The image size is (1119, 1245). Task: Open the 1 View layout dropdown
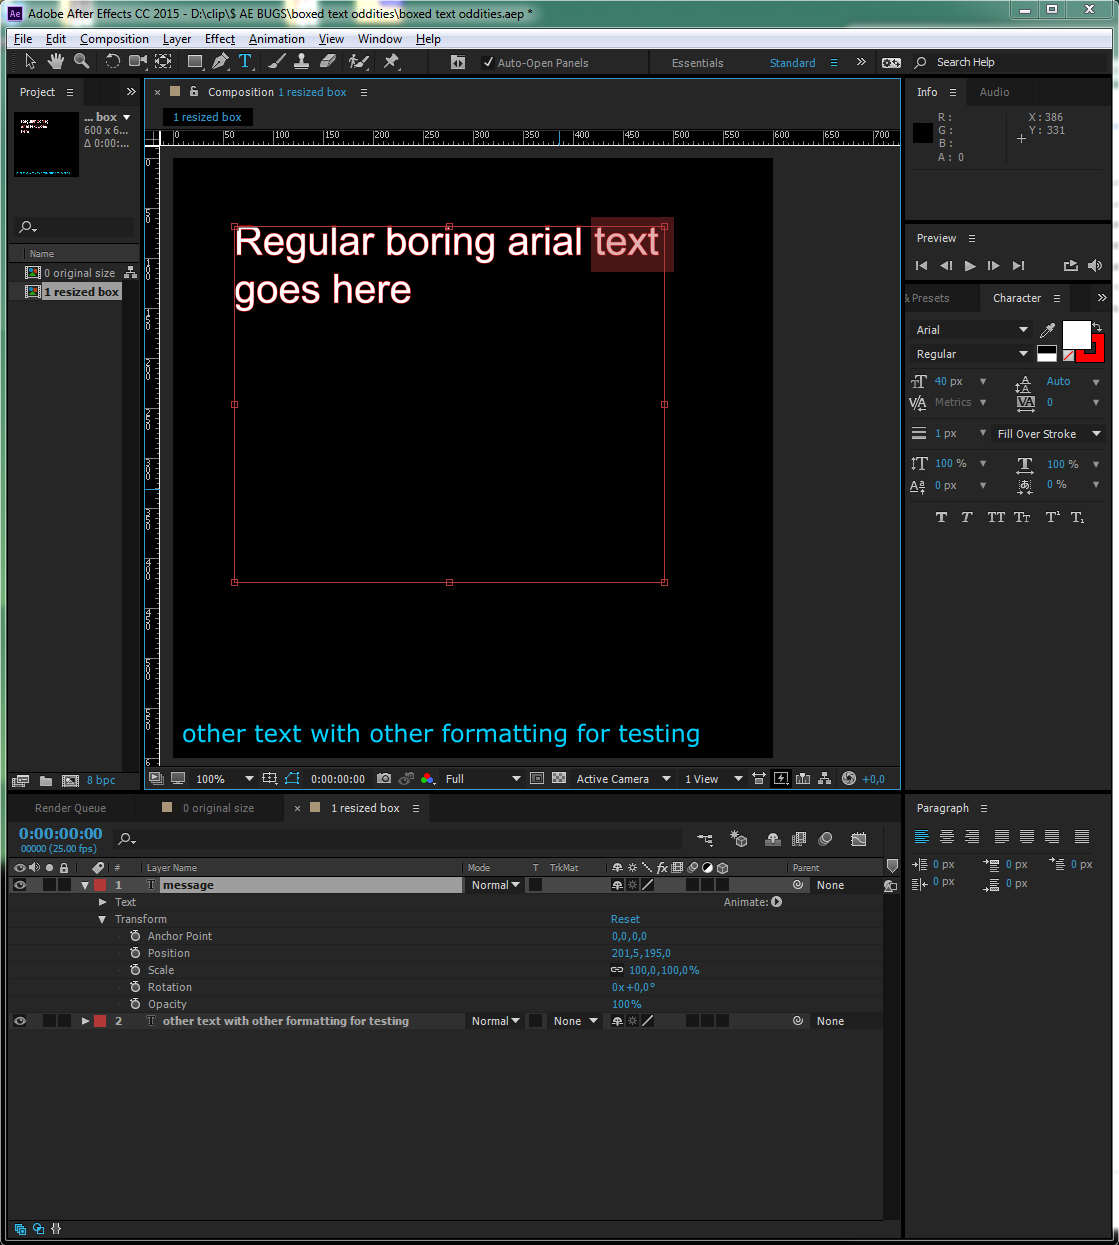coord(713,779)
